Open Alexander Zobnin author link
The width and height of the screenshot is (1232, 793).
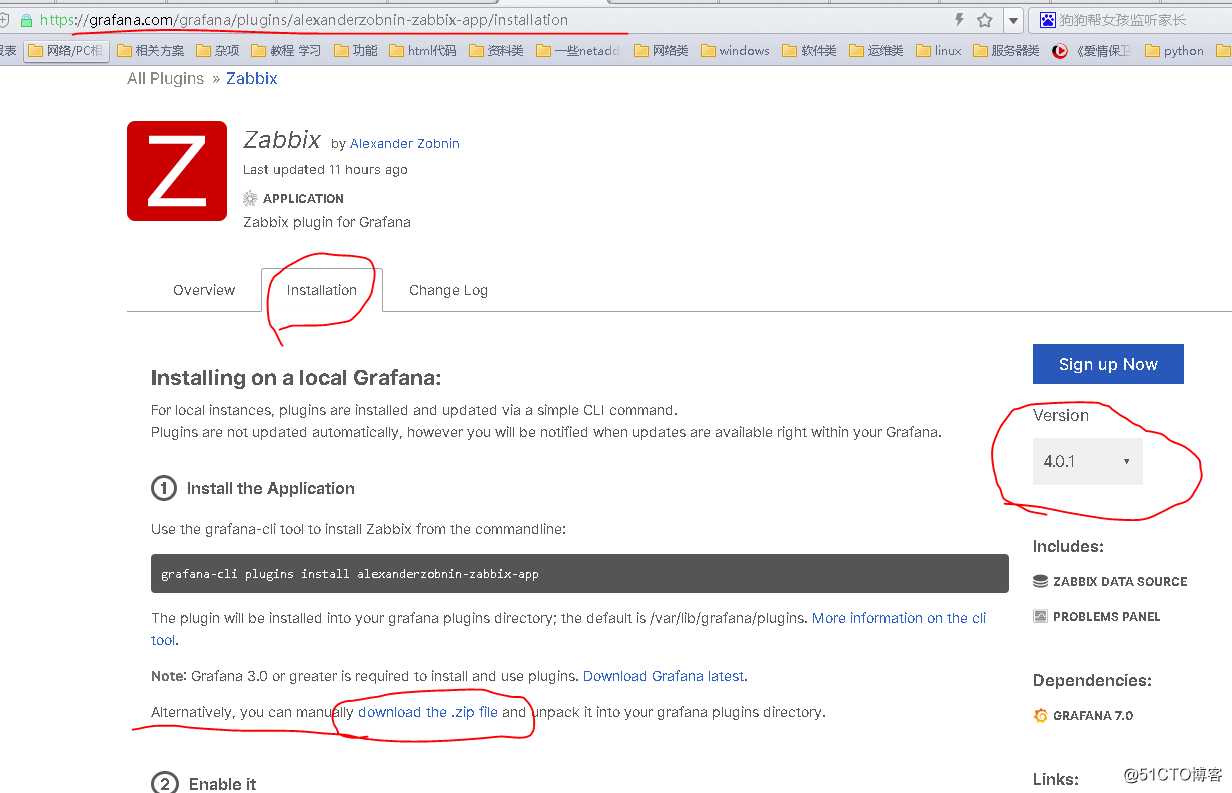[x=405, y=143]
